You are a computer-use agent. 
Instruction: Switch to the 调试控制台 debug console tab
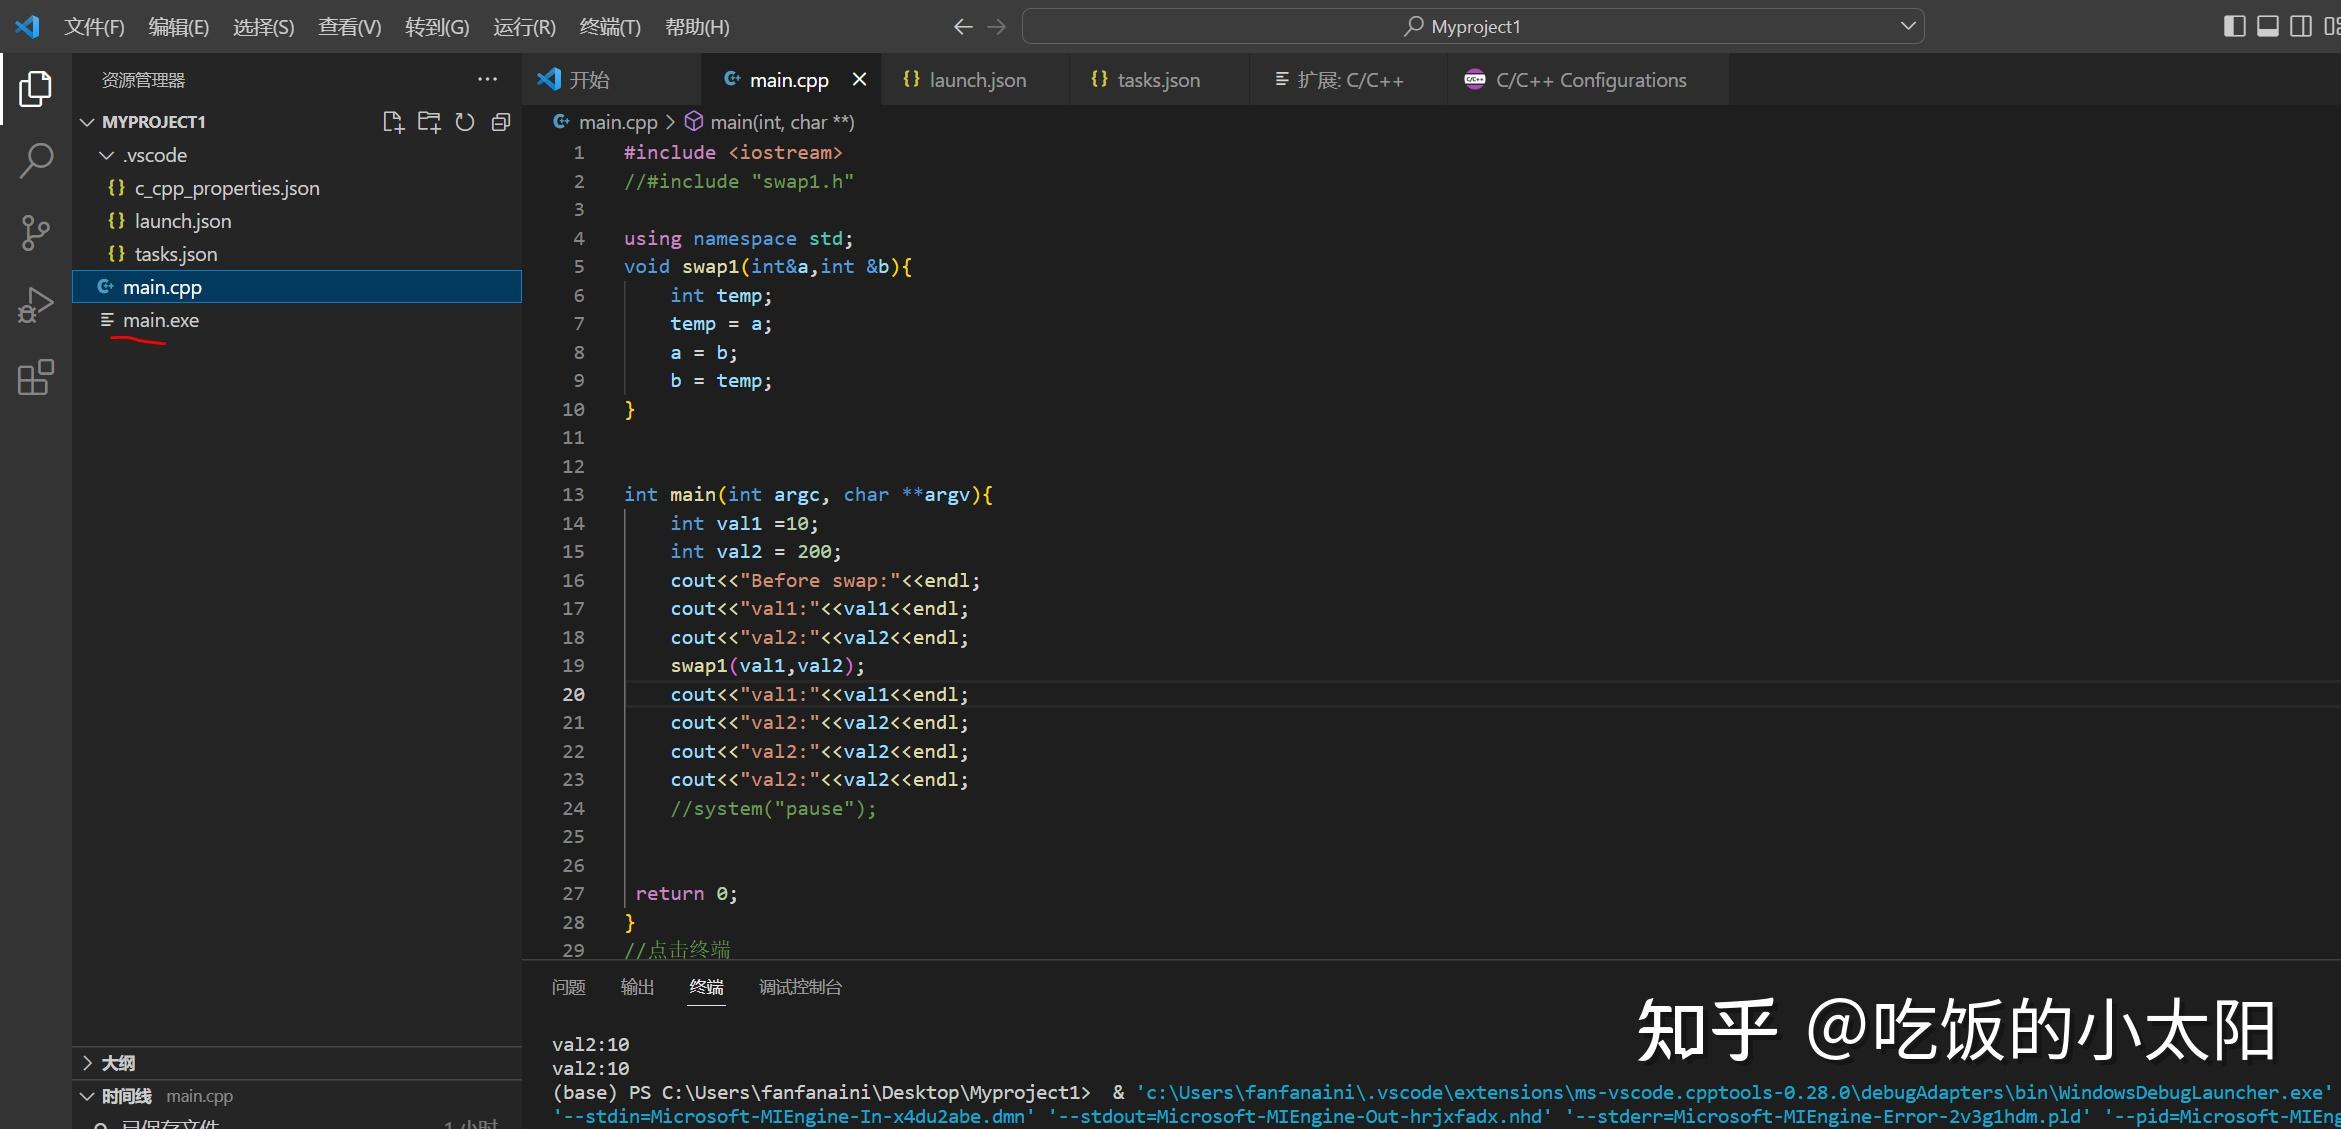[x=800, y=987]
